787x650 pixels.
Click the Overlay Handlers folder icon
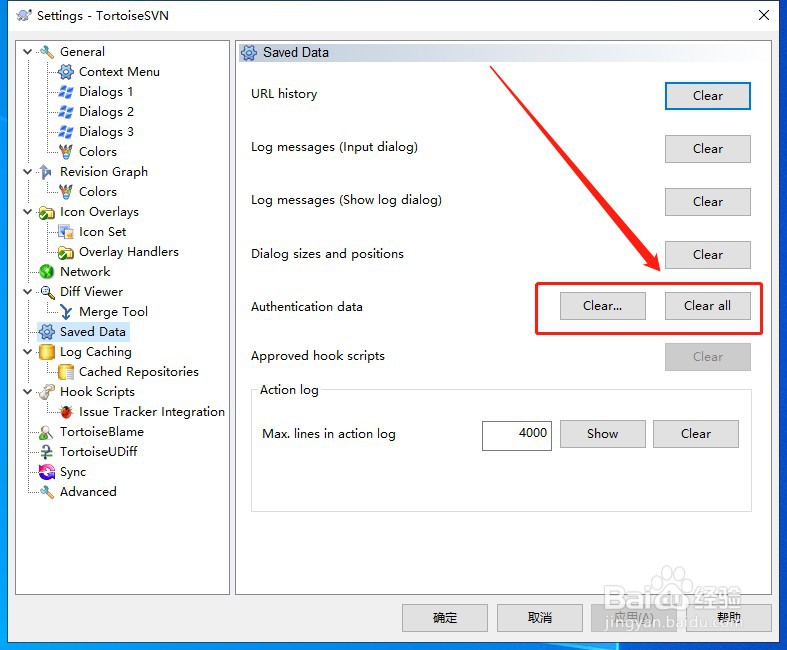click(66, 252)
